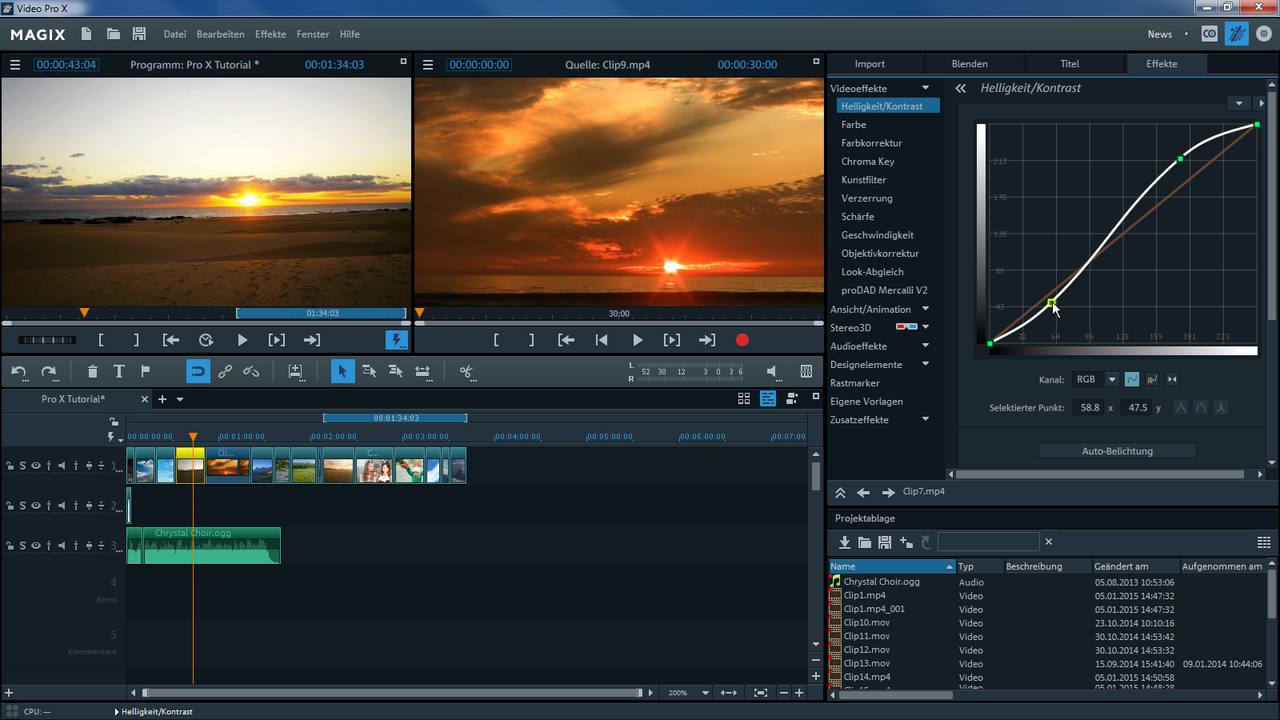Click the Projektablage search field
1280x720 pixels.
pos(988,542)
